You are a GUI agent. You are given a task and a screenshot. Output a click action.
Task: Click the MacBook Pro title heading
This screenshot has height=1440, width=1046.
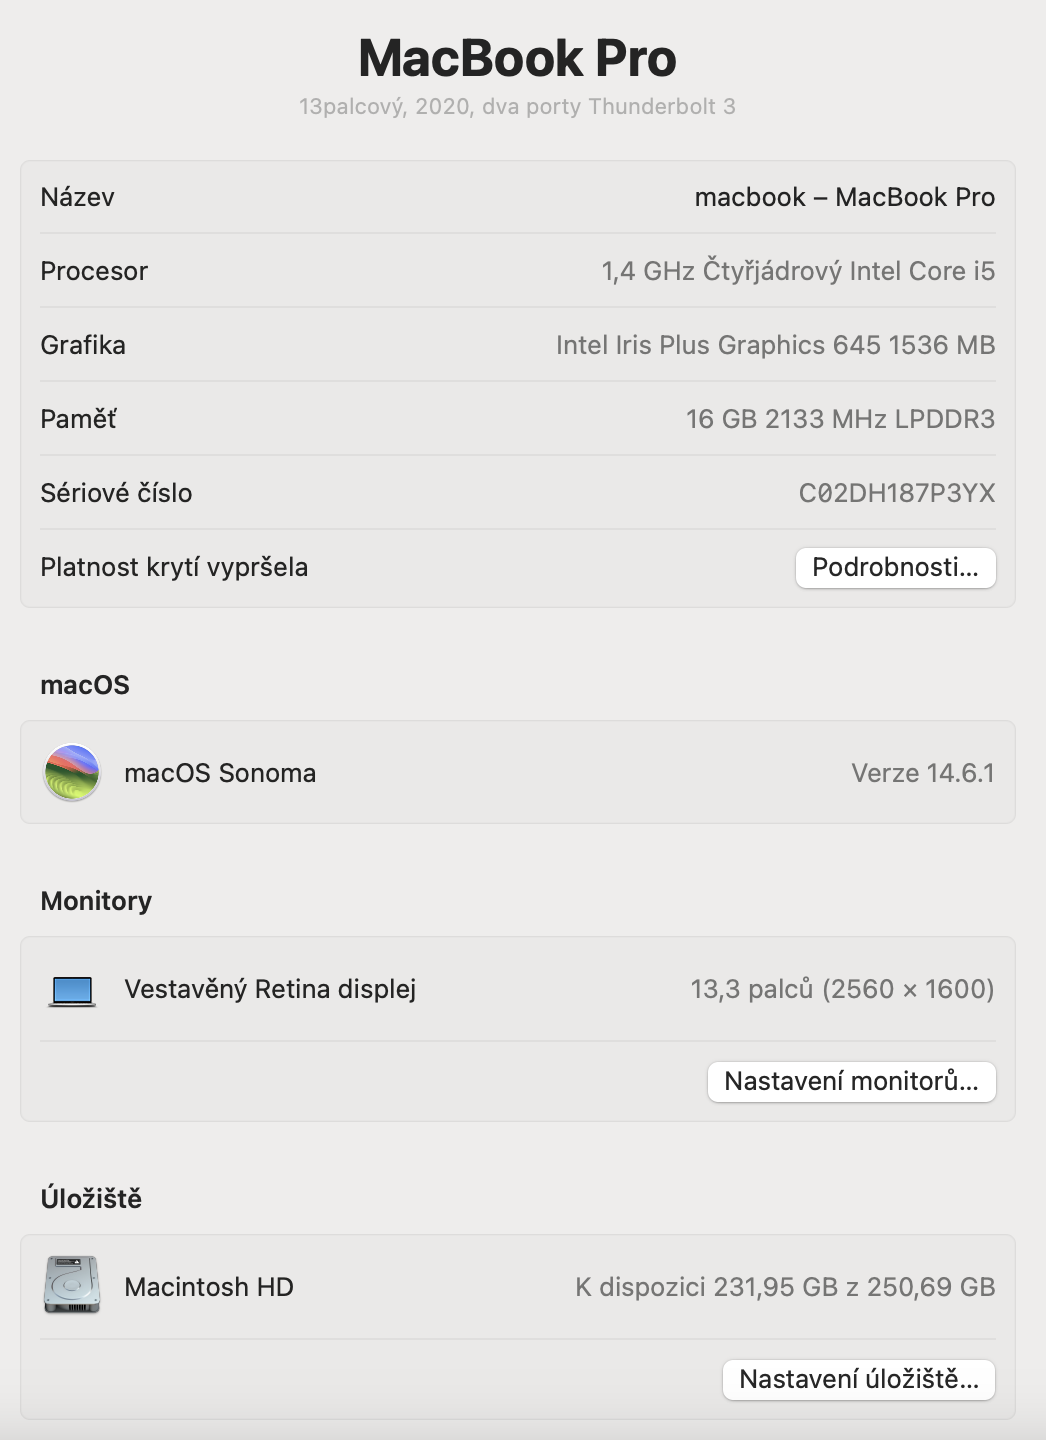(517, 58)
